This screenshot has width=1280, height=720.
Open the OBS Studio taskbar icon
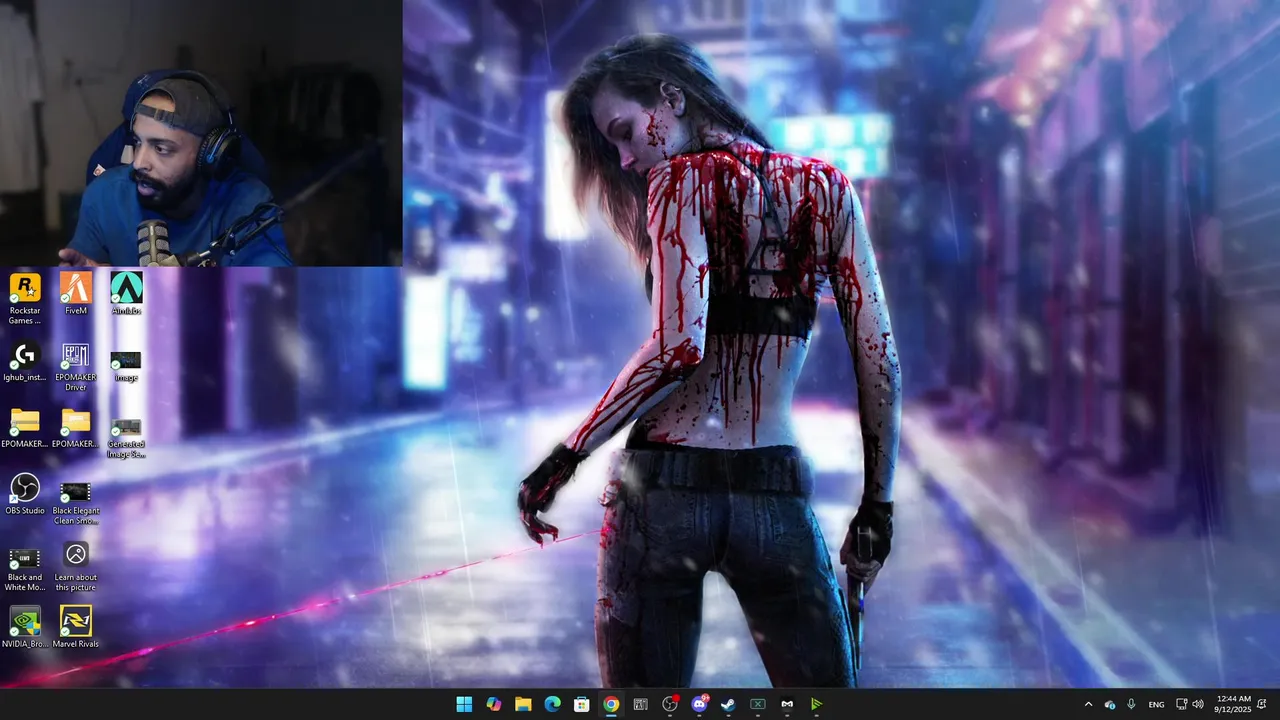click(x=670, y=704)
